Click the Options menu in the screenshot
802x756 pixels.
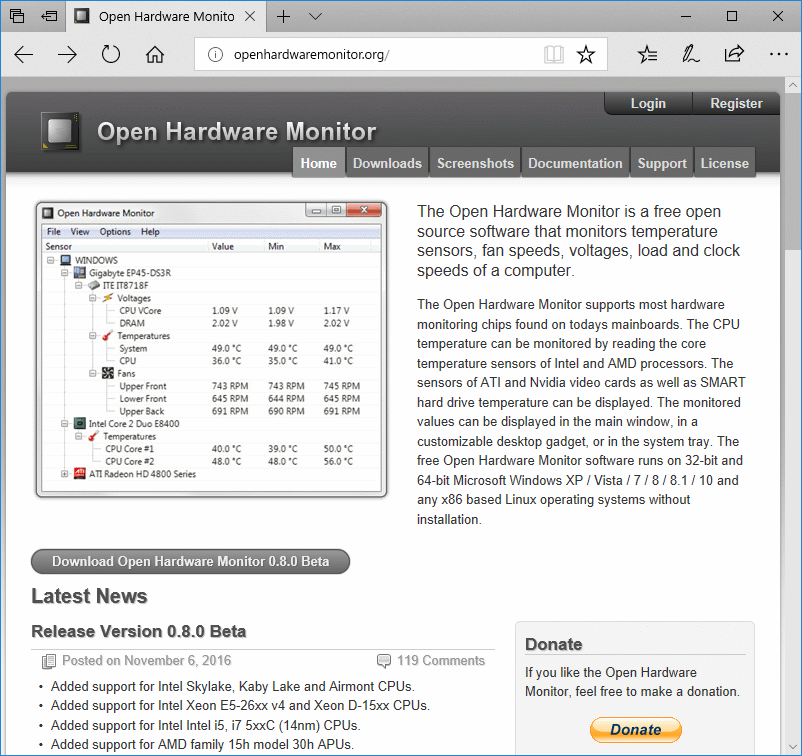click(x=115, y=232)
